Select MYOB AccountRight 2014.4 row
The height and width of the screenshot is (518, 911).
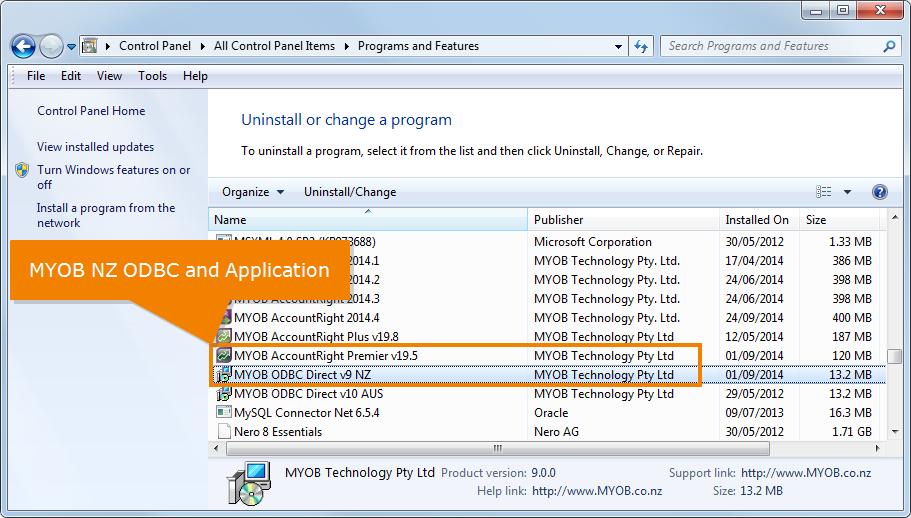coord(547,318)
